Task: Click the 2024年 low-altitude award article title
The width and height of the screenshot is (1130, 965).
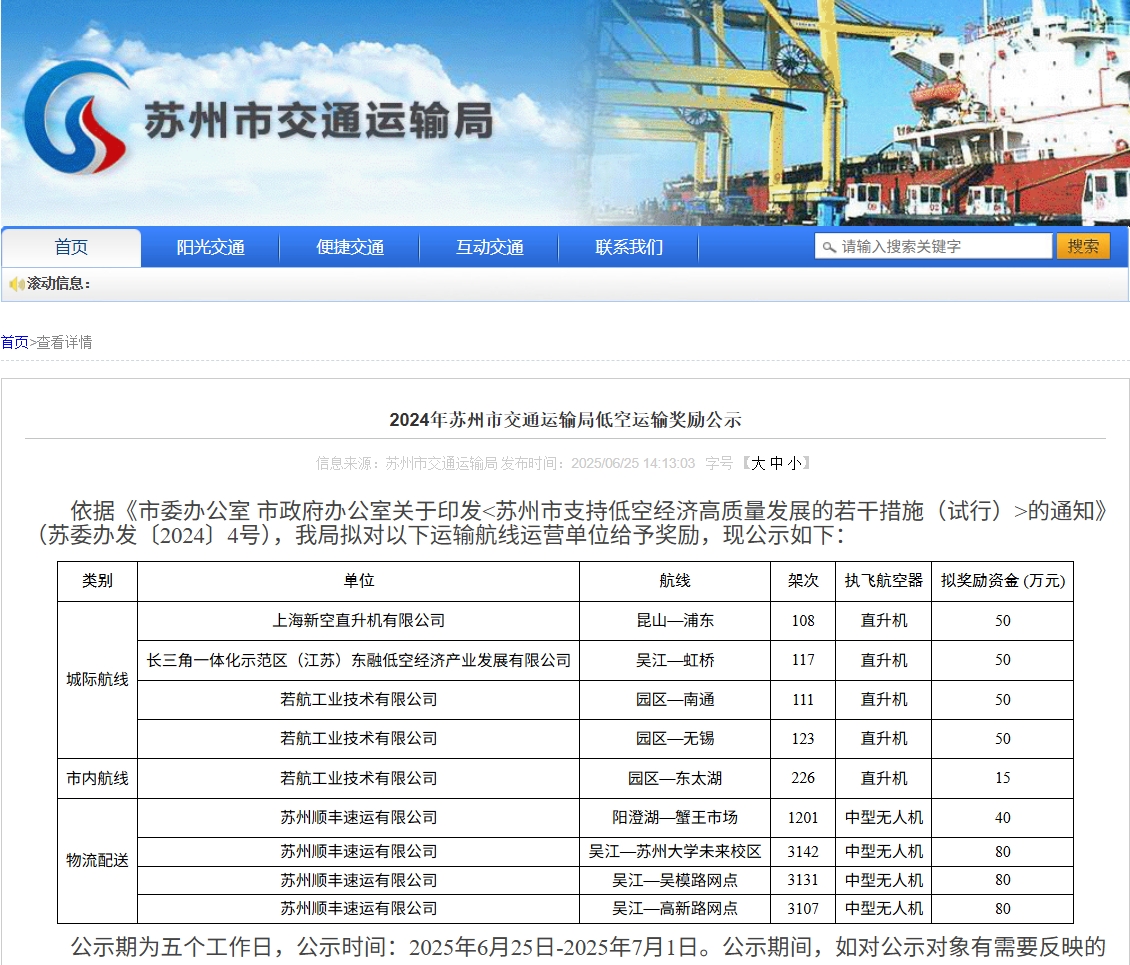Action: coord(565,420)
